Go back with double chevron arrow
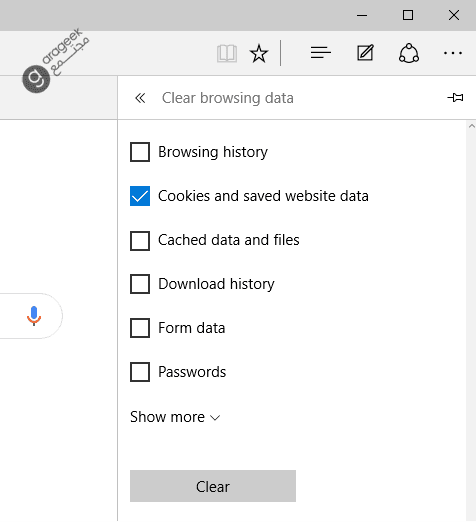Image resolution: width=476 pixels, height=522 pixels. pyautogui.click(x=140, y=98)
